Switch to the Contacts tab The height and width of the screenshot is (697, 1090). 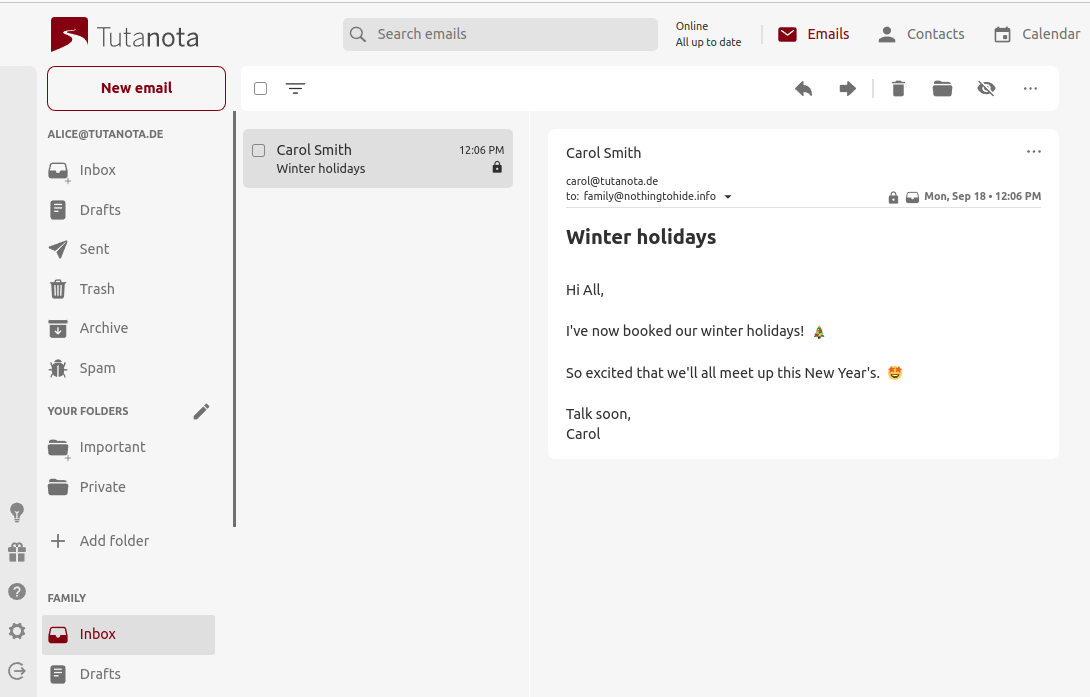click(921, 34)
